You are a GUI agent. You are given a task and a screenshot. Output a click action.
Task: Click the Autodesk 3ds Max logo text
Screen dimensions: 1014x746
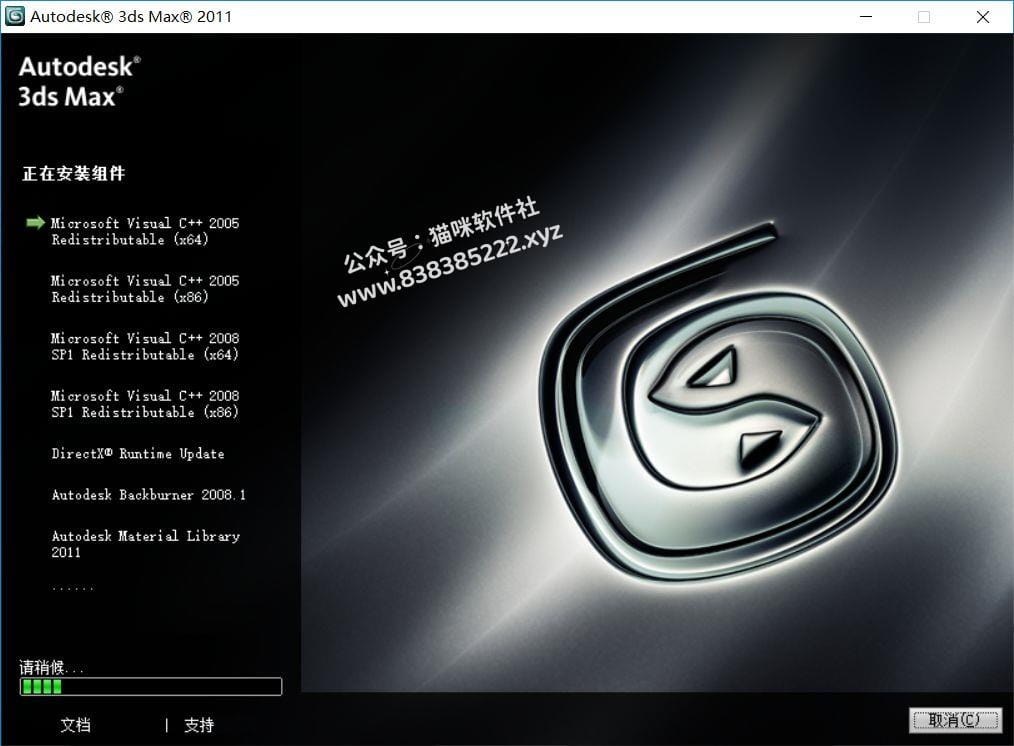click(x=80, y=81)
